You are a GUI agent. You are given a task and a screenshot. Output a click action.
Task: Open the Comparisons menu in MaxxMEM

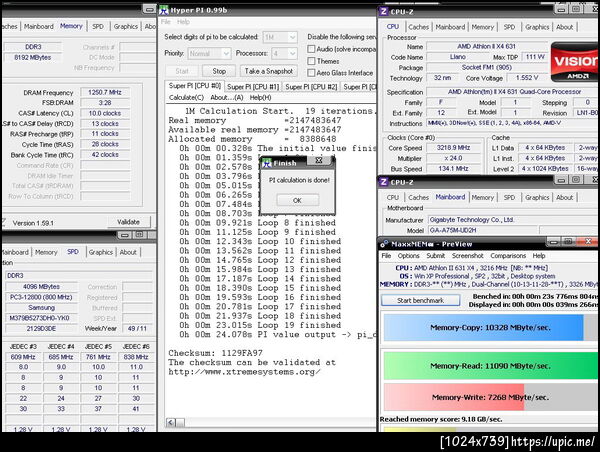pos(508,256)
